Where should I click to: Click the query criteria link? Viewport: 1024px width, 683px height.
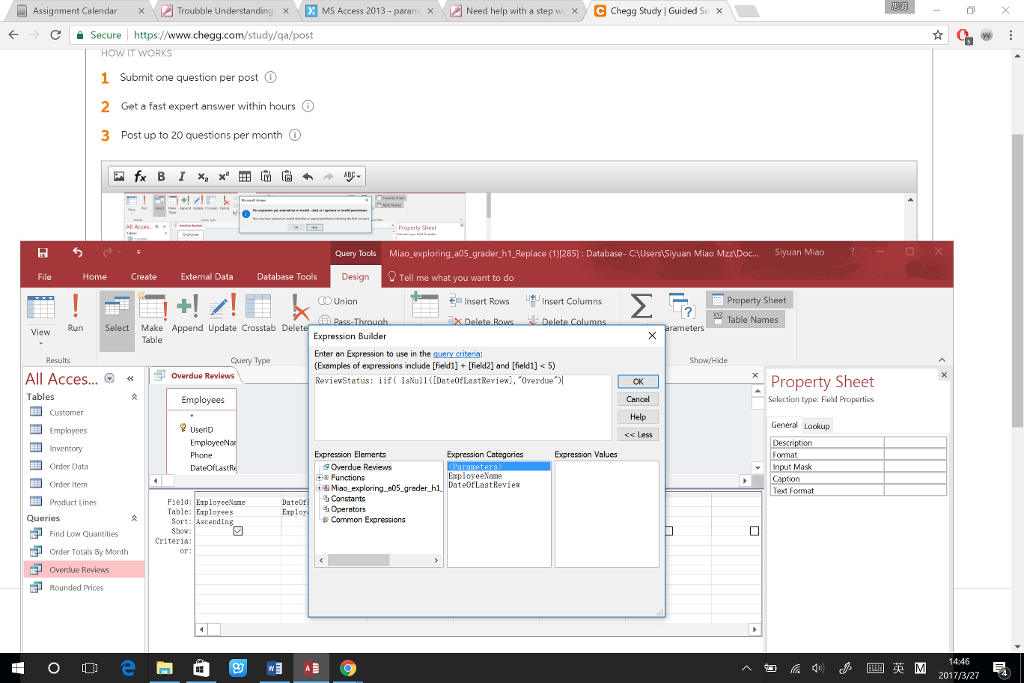pyautogui.click(x=456, y=354)
